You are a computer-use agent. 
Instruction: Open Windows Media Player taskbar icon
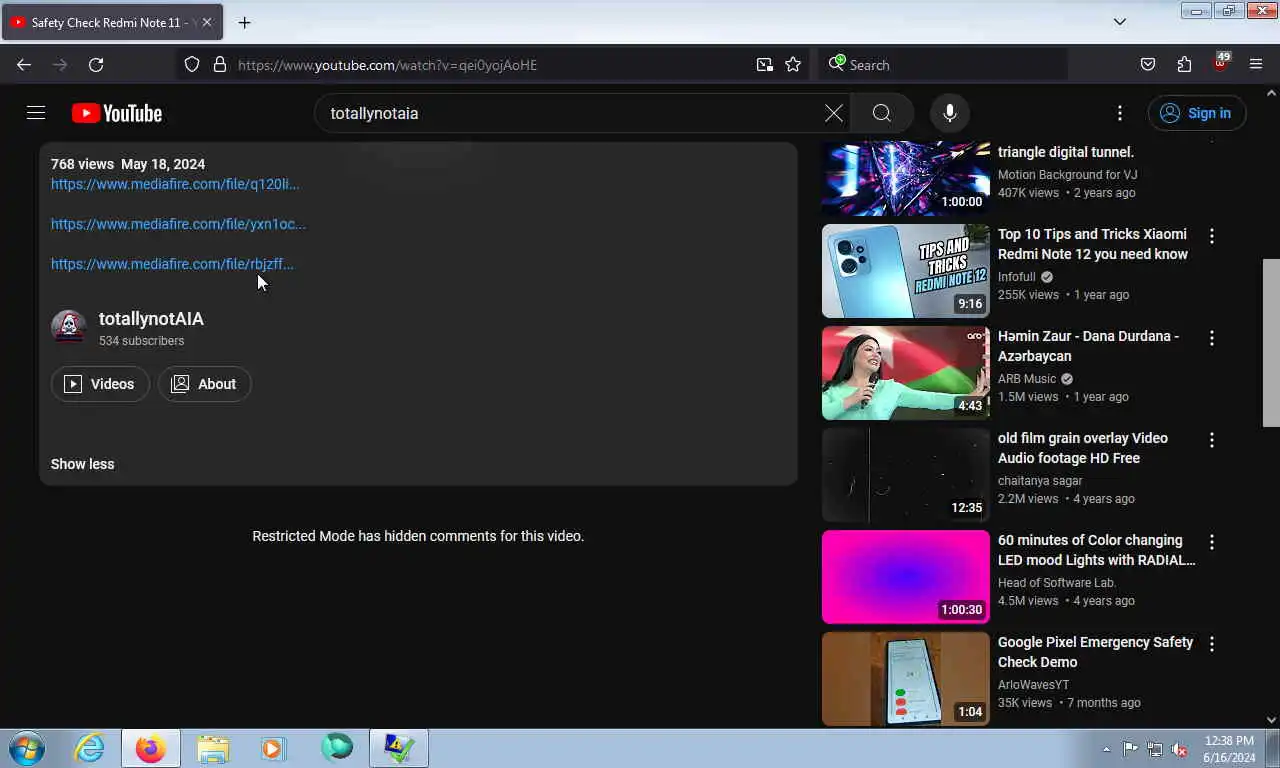point(273,748)
